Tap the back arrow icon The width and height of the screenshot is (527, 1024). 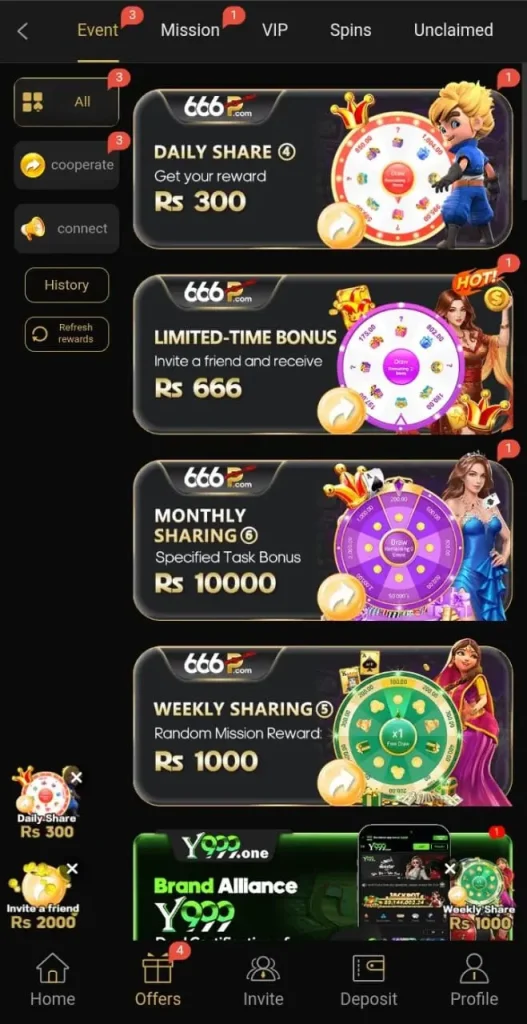pos(23,31)
